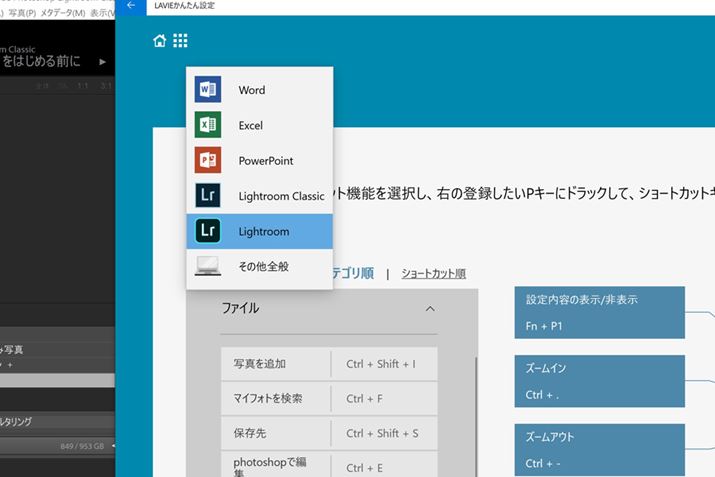This screenshot has width=715, height=477.
Task: Choose その他全般 in the app list
Action: [x=259, y=266]
